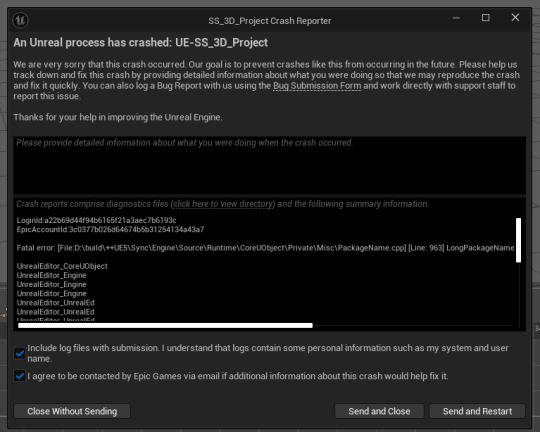Minimize the Crash Reporter window

pyautogui.click(x=456, y=18)
